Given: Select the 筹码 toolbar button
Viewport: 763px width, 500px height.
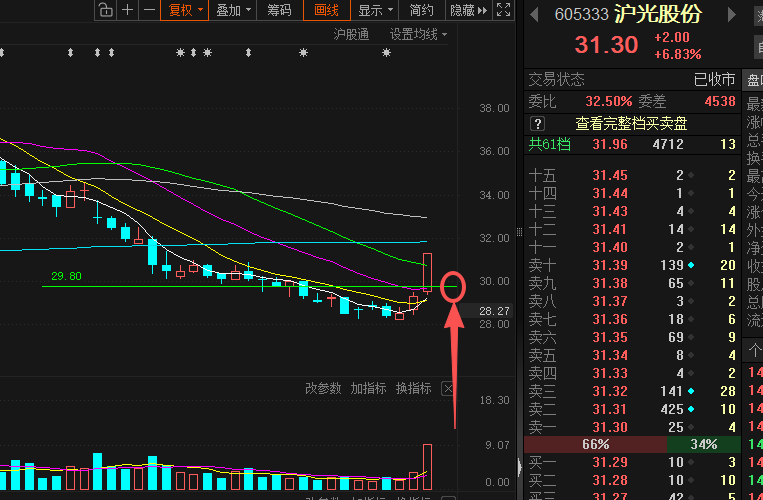Looking at the screenshot, I should [279, 10].
